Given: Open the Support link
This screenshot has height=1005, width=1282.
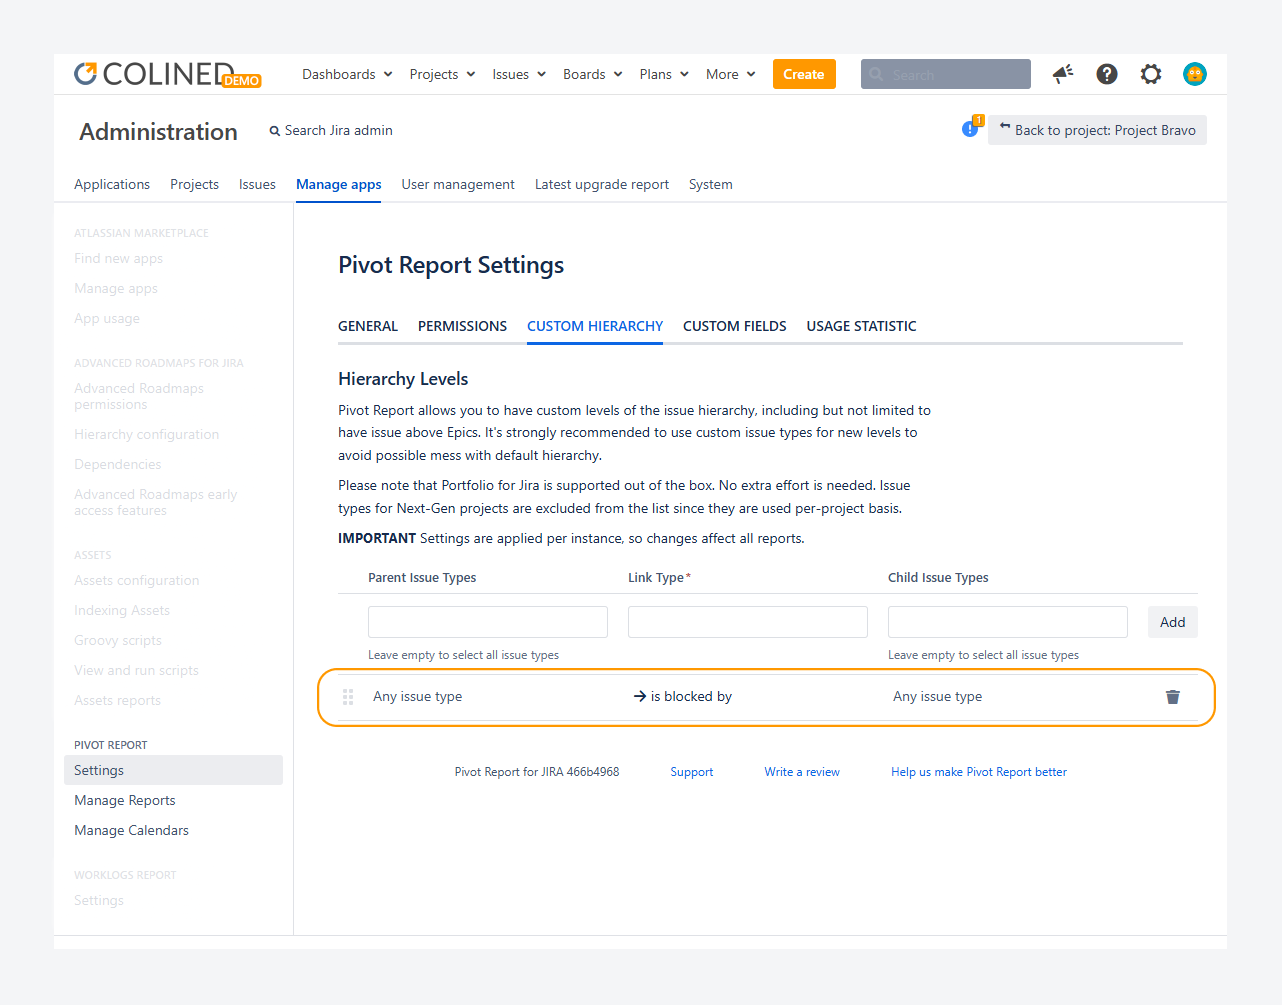Looking at the screenshot, I should [692, 772].
